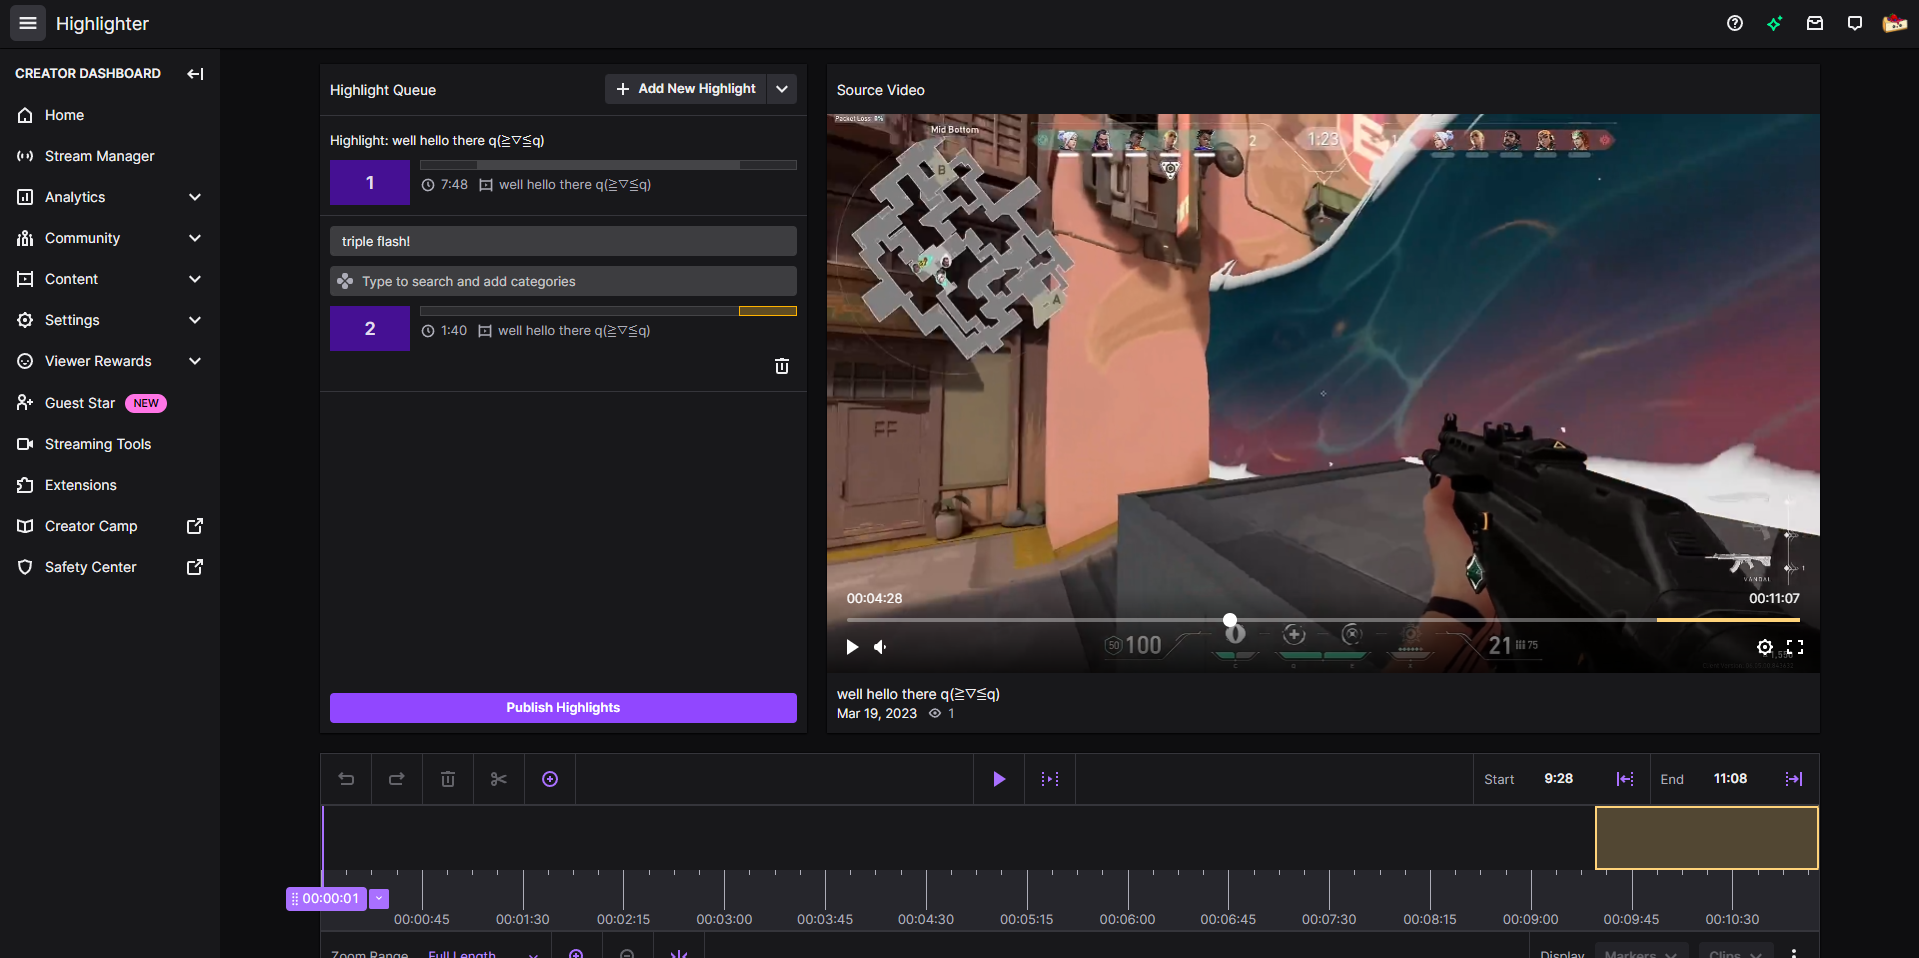The image size is (1919, 958).
Task: Delete the selected segment with the trash icon
Action: coord(447,779)
